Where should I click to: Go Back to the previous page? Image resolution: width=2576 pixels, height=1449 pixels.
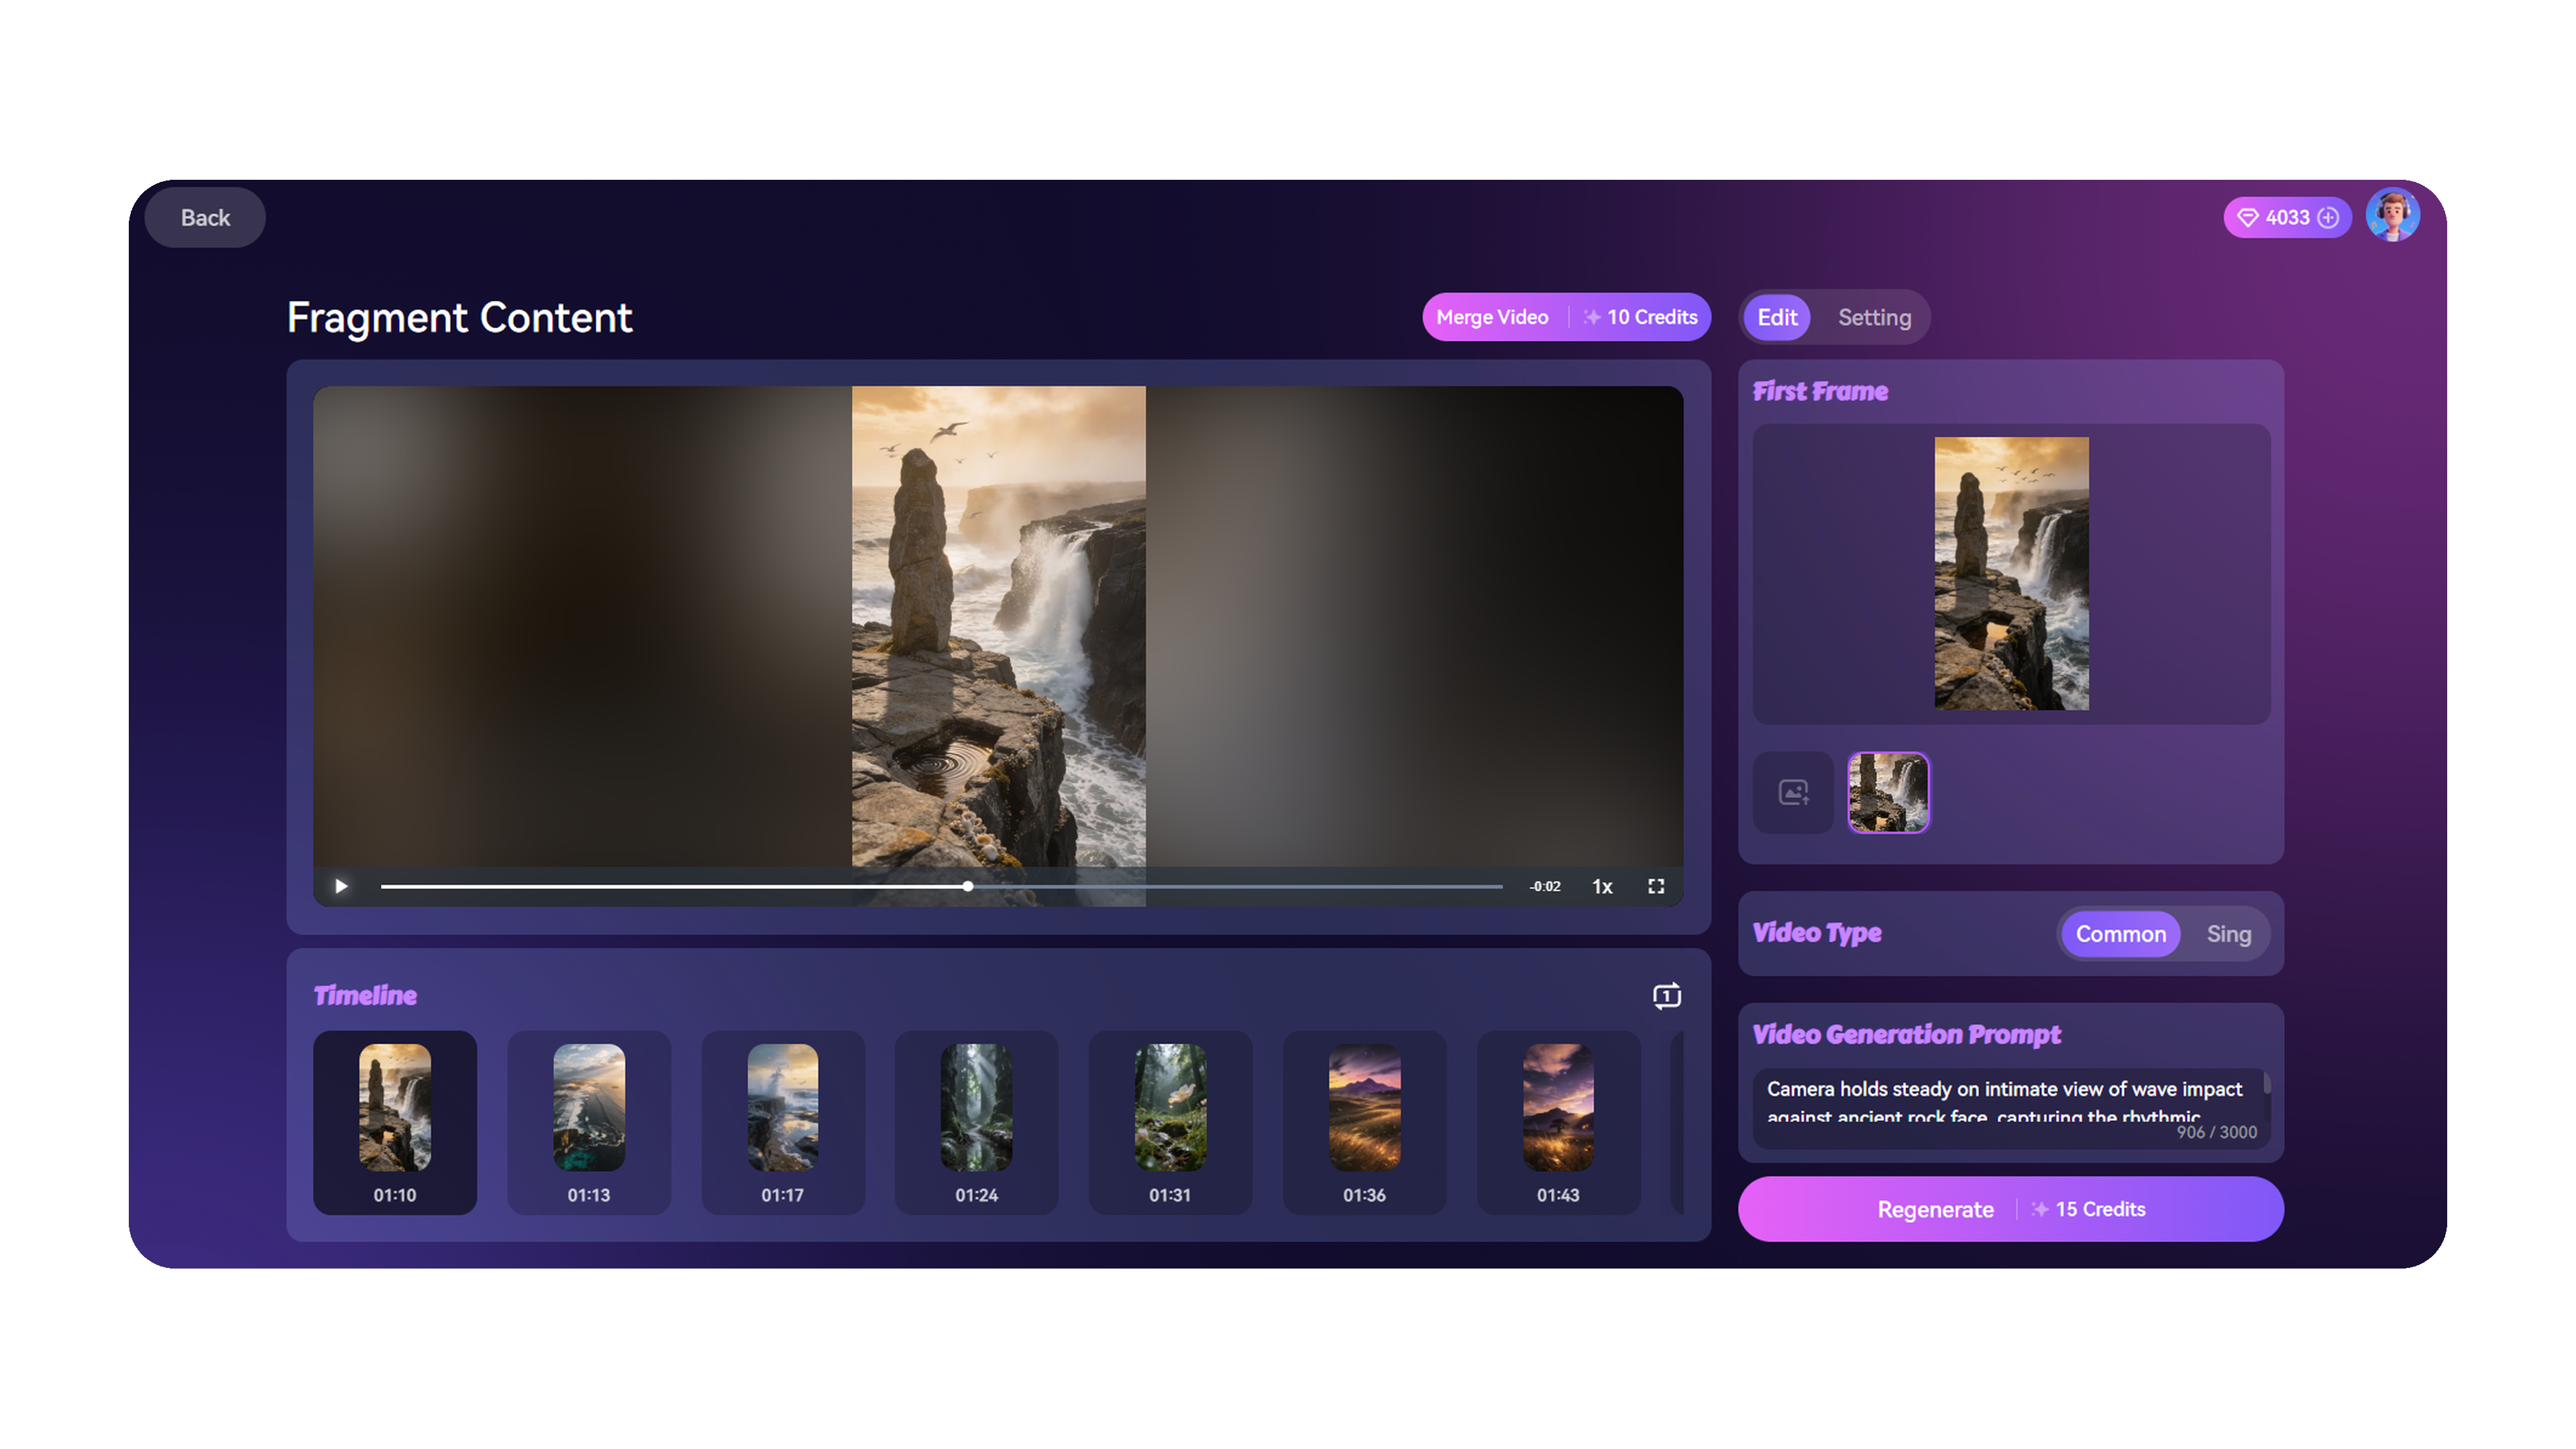tap(205, 217)
